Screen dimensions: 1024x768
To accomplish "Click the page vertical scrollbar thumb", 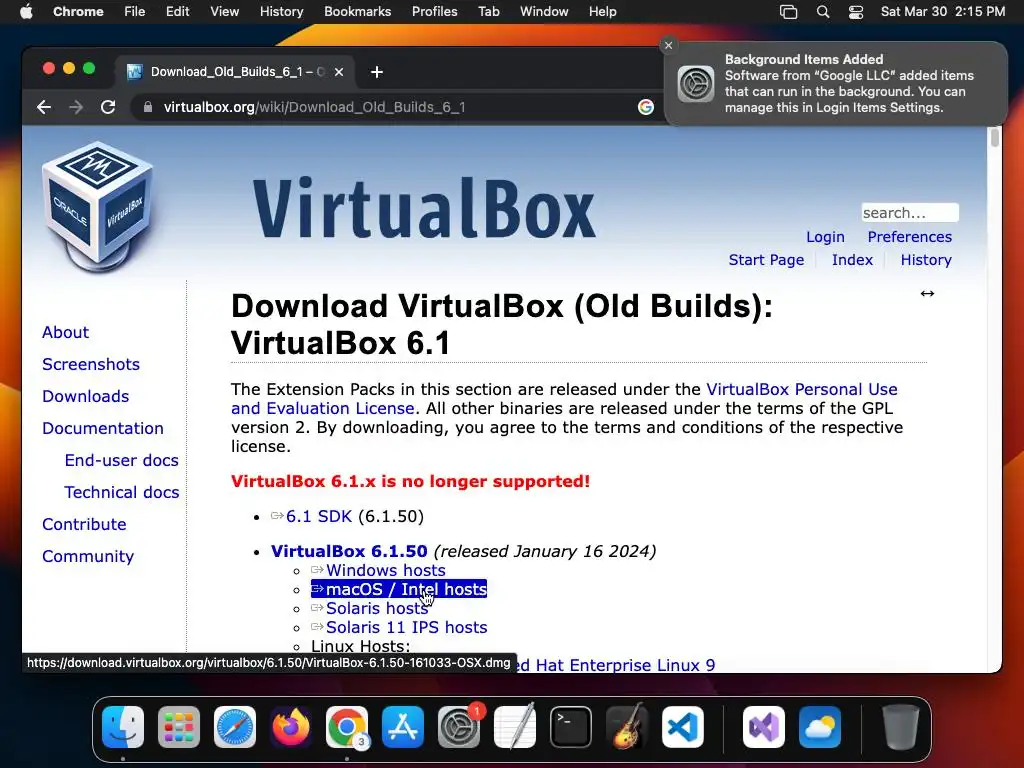I will 995,138.
